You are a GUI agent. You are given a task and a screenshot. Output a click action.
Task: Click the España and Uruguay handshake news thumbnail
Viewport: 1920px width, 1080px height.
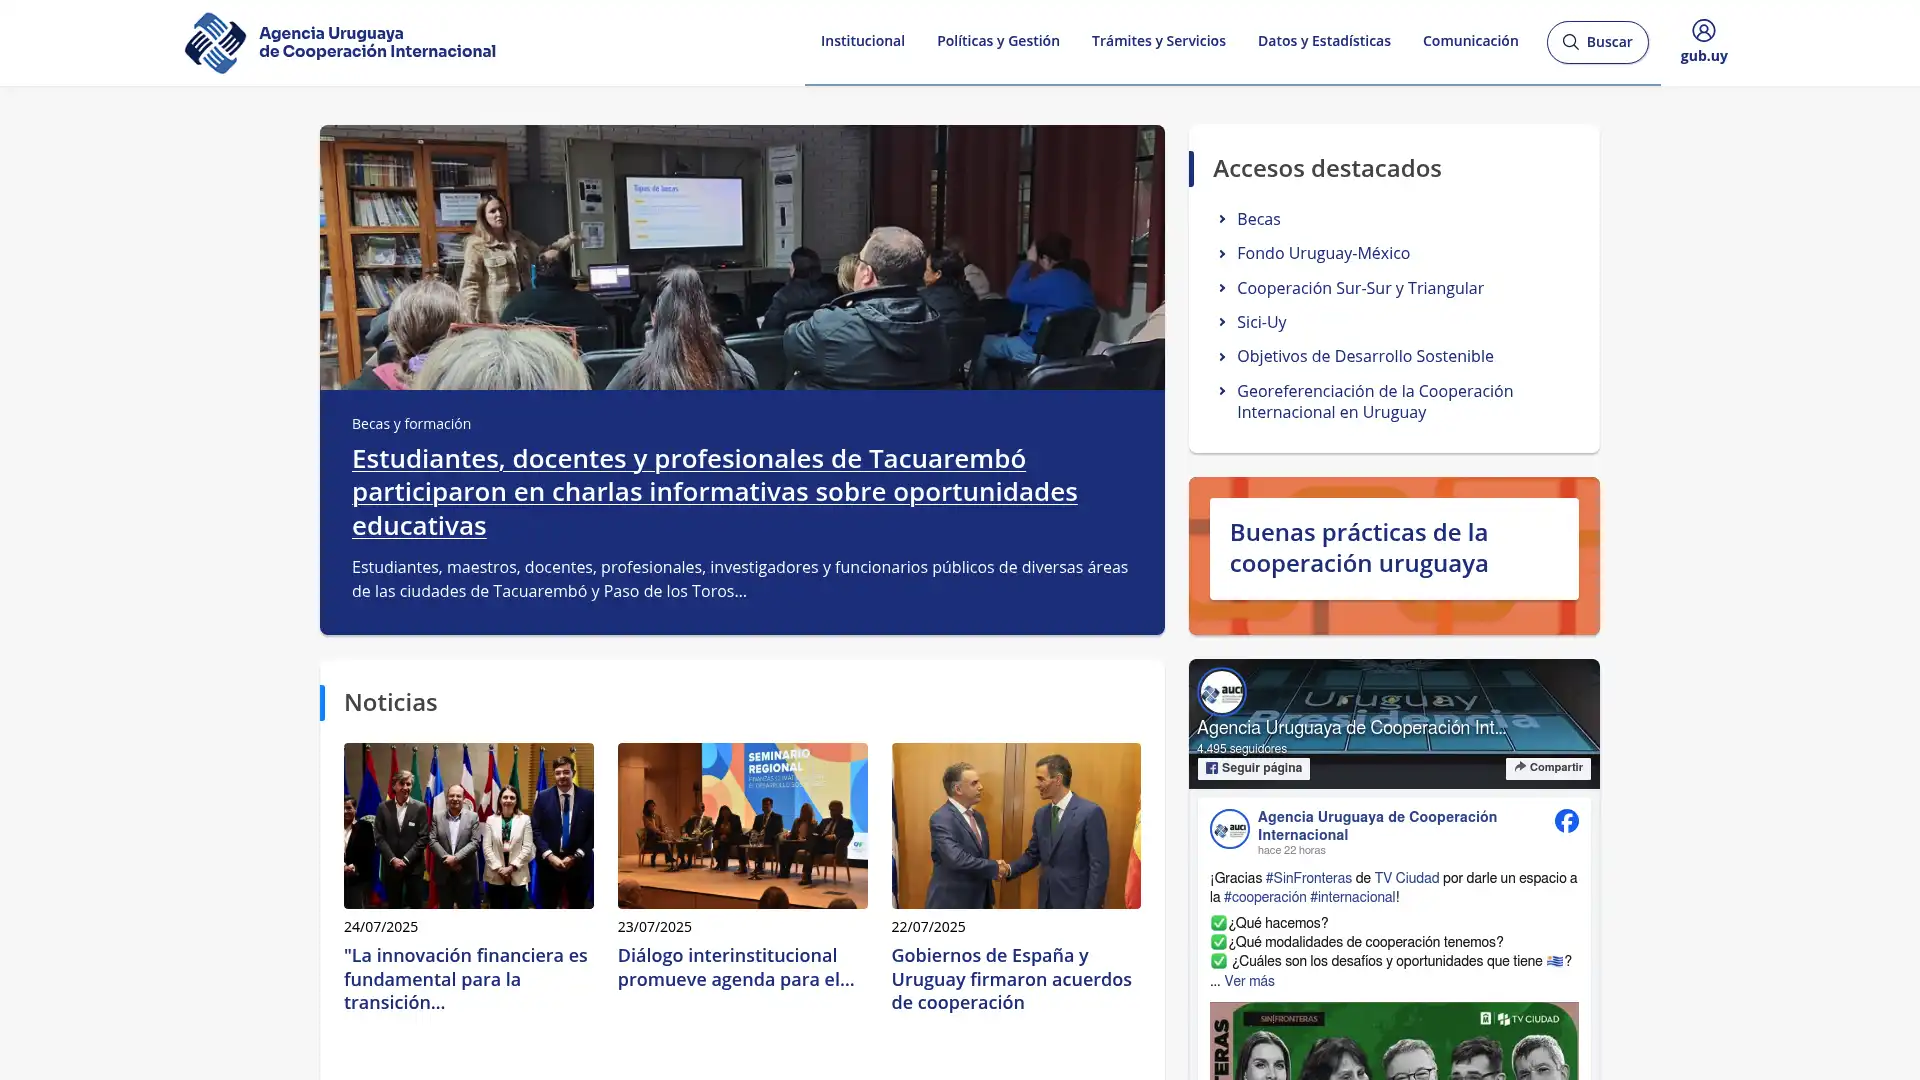[1015, 826]
